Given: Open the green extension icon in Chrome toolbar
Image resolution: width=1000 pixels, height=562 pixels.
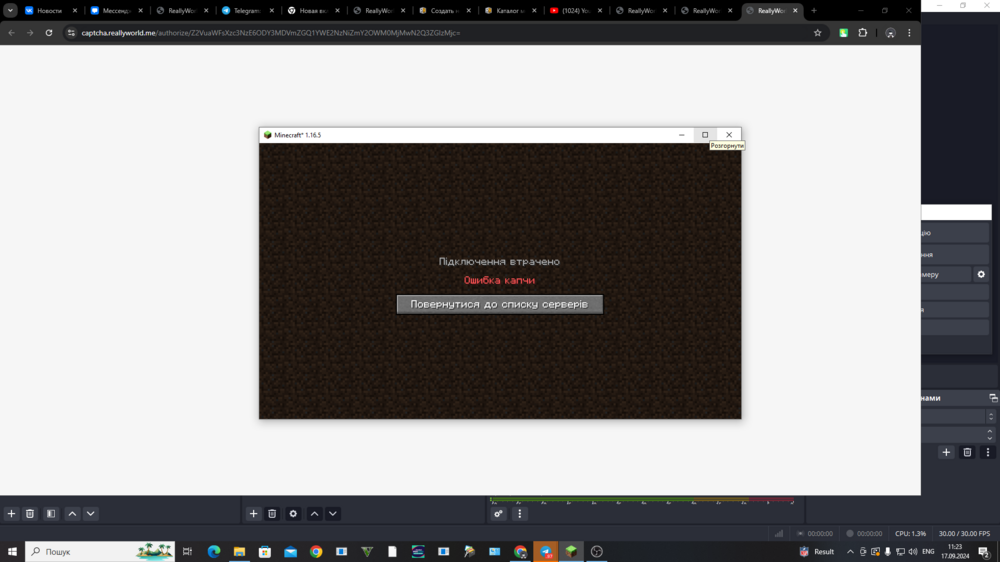Looking at the screenshot, I should (844, 33).
